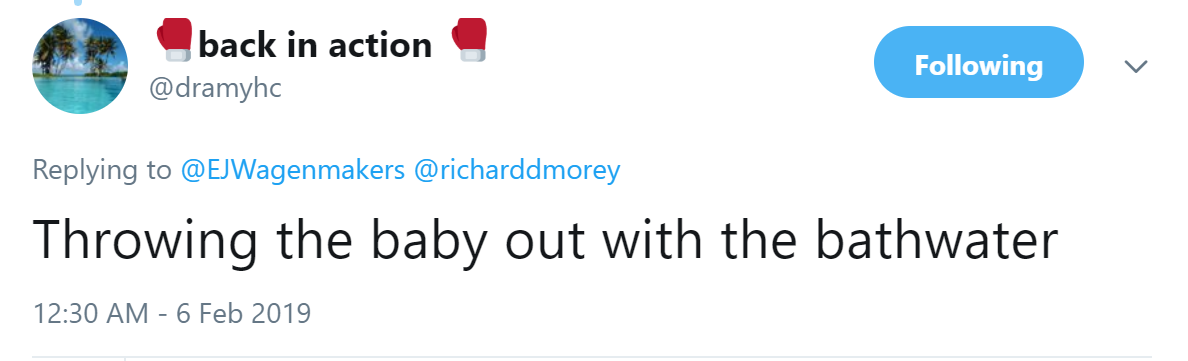Open the @richarddmorey profile link
The image size is (1188, 361).
(517, 171)
